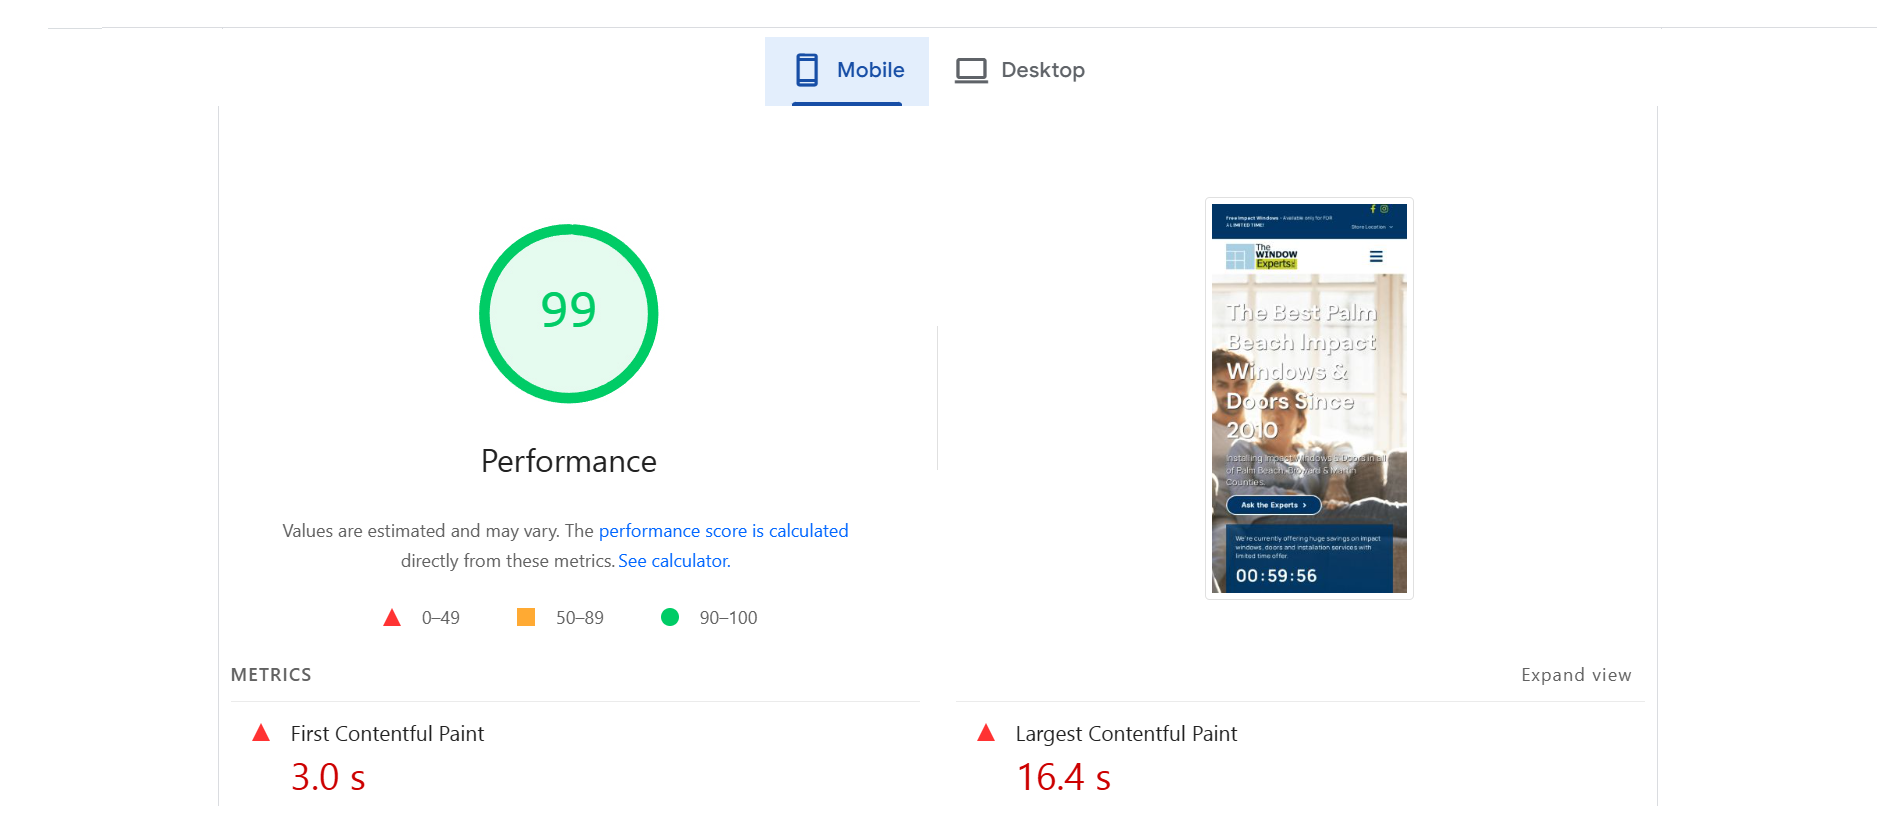Viewport: 1899px width, 830px height.
Task: Click the hamburger menu in the page preview
Action: pos(1376,257)
